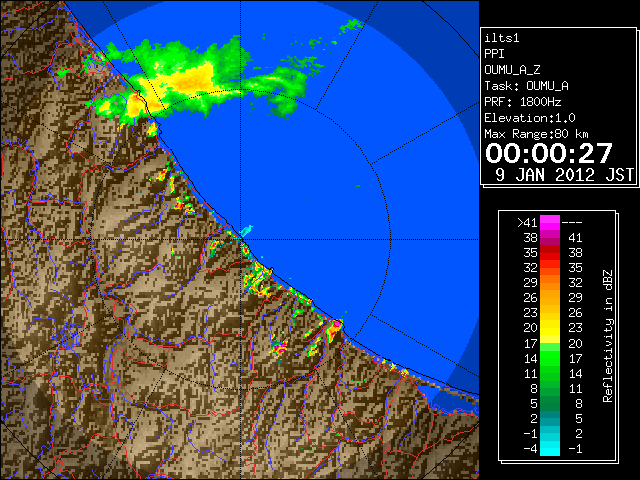
Task: Pick the cyan bottom swatch of colour bar
Action: [550, 449]
